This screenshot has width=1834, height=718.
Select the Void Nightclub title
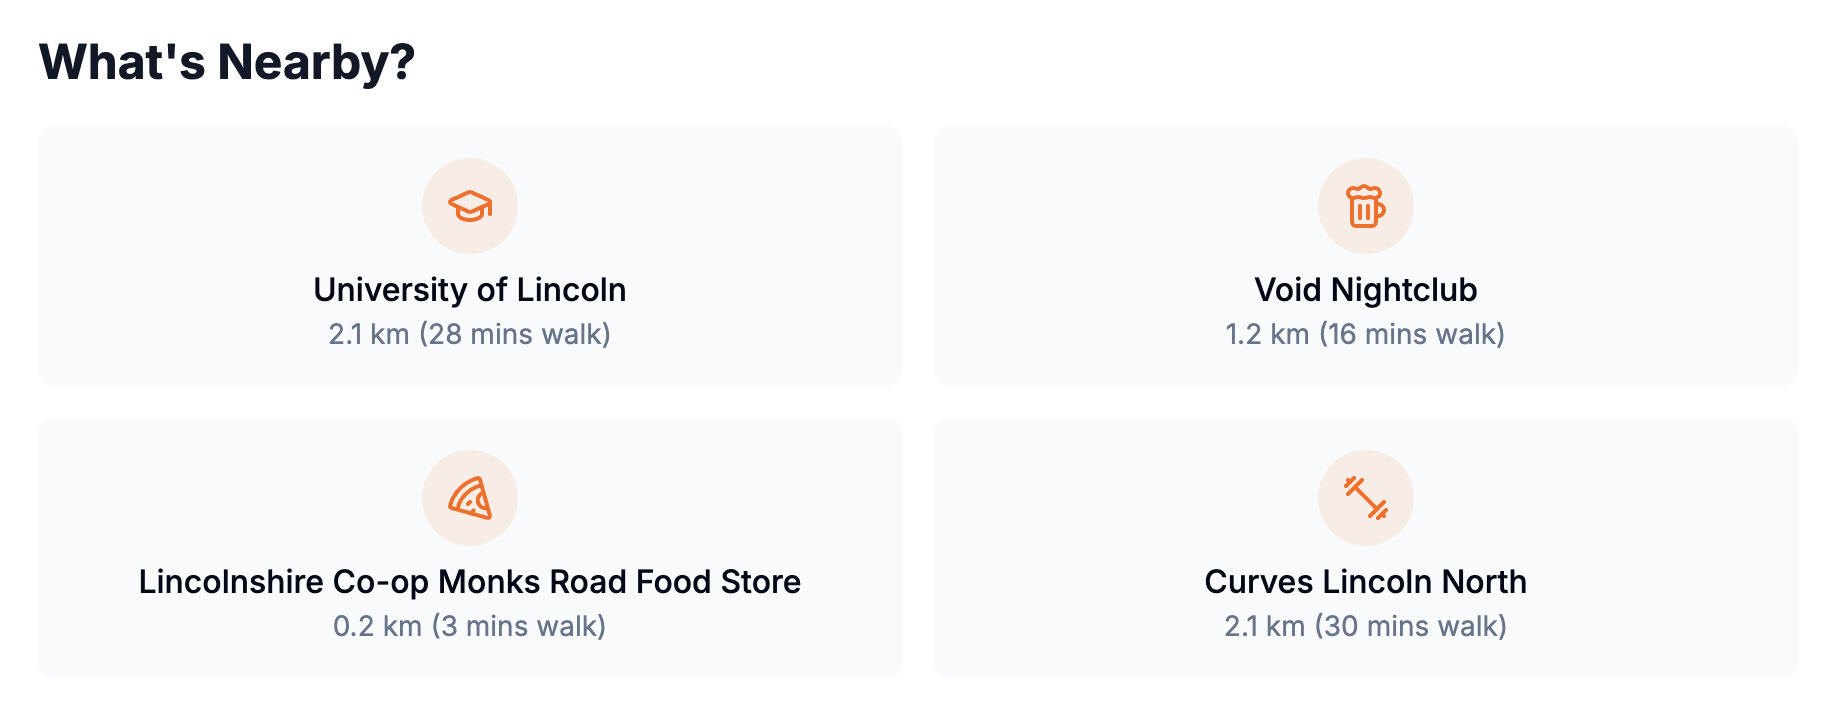1366,290
